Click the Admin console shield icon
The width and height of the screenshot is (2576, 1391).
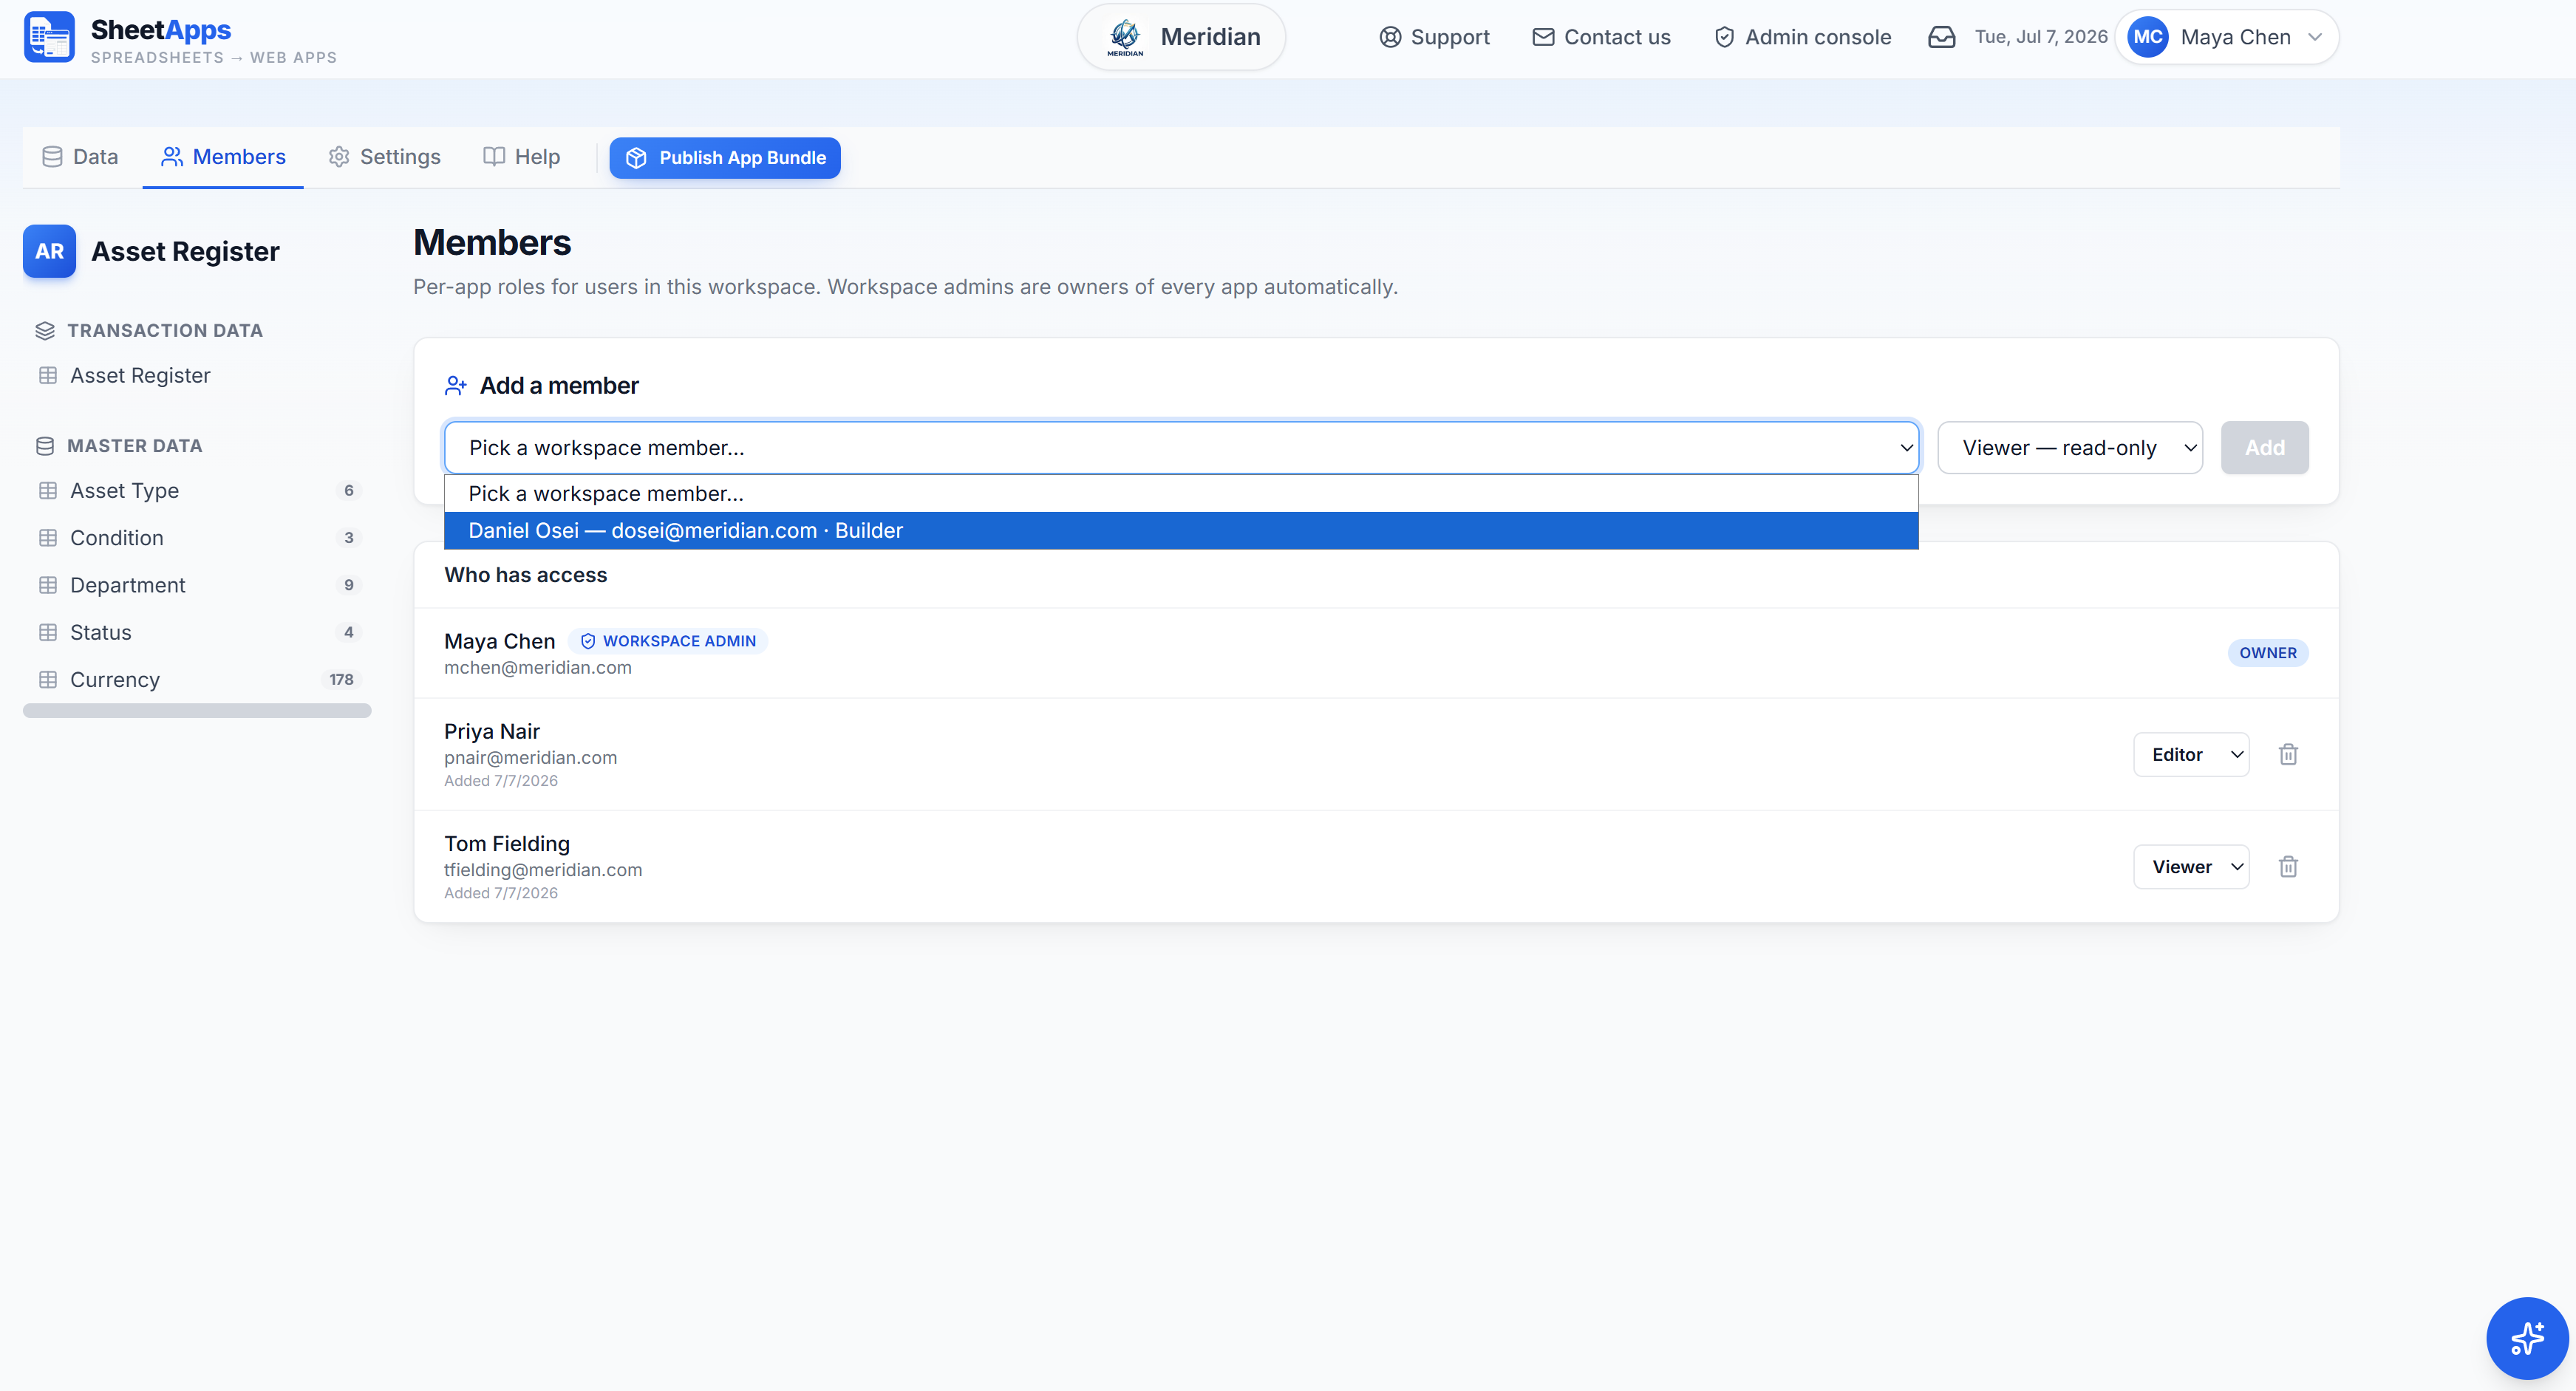tap(1724, 37)
